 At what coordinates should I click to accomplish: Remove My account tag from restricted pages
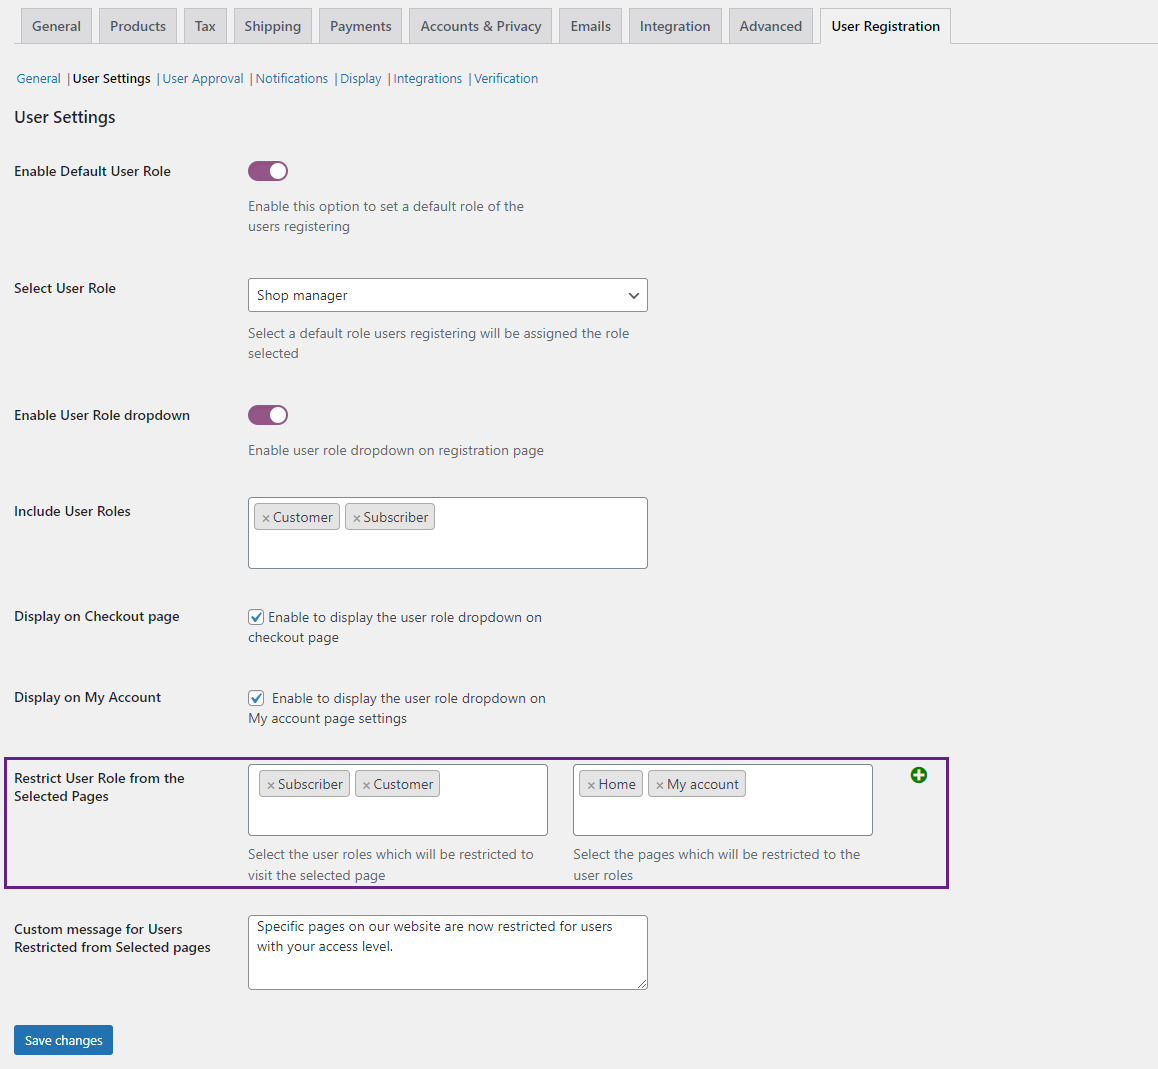coord(659,785)
